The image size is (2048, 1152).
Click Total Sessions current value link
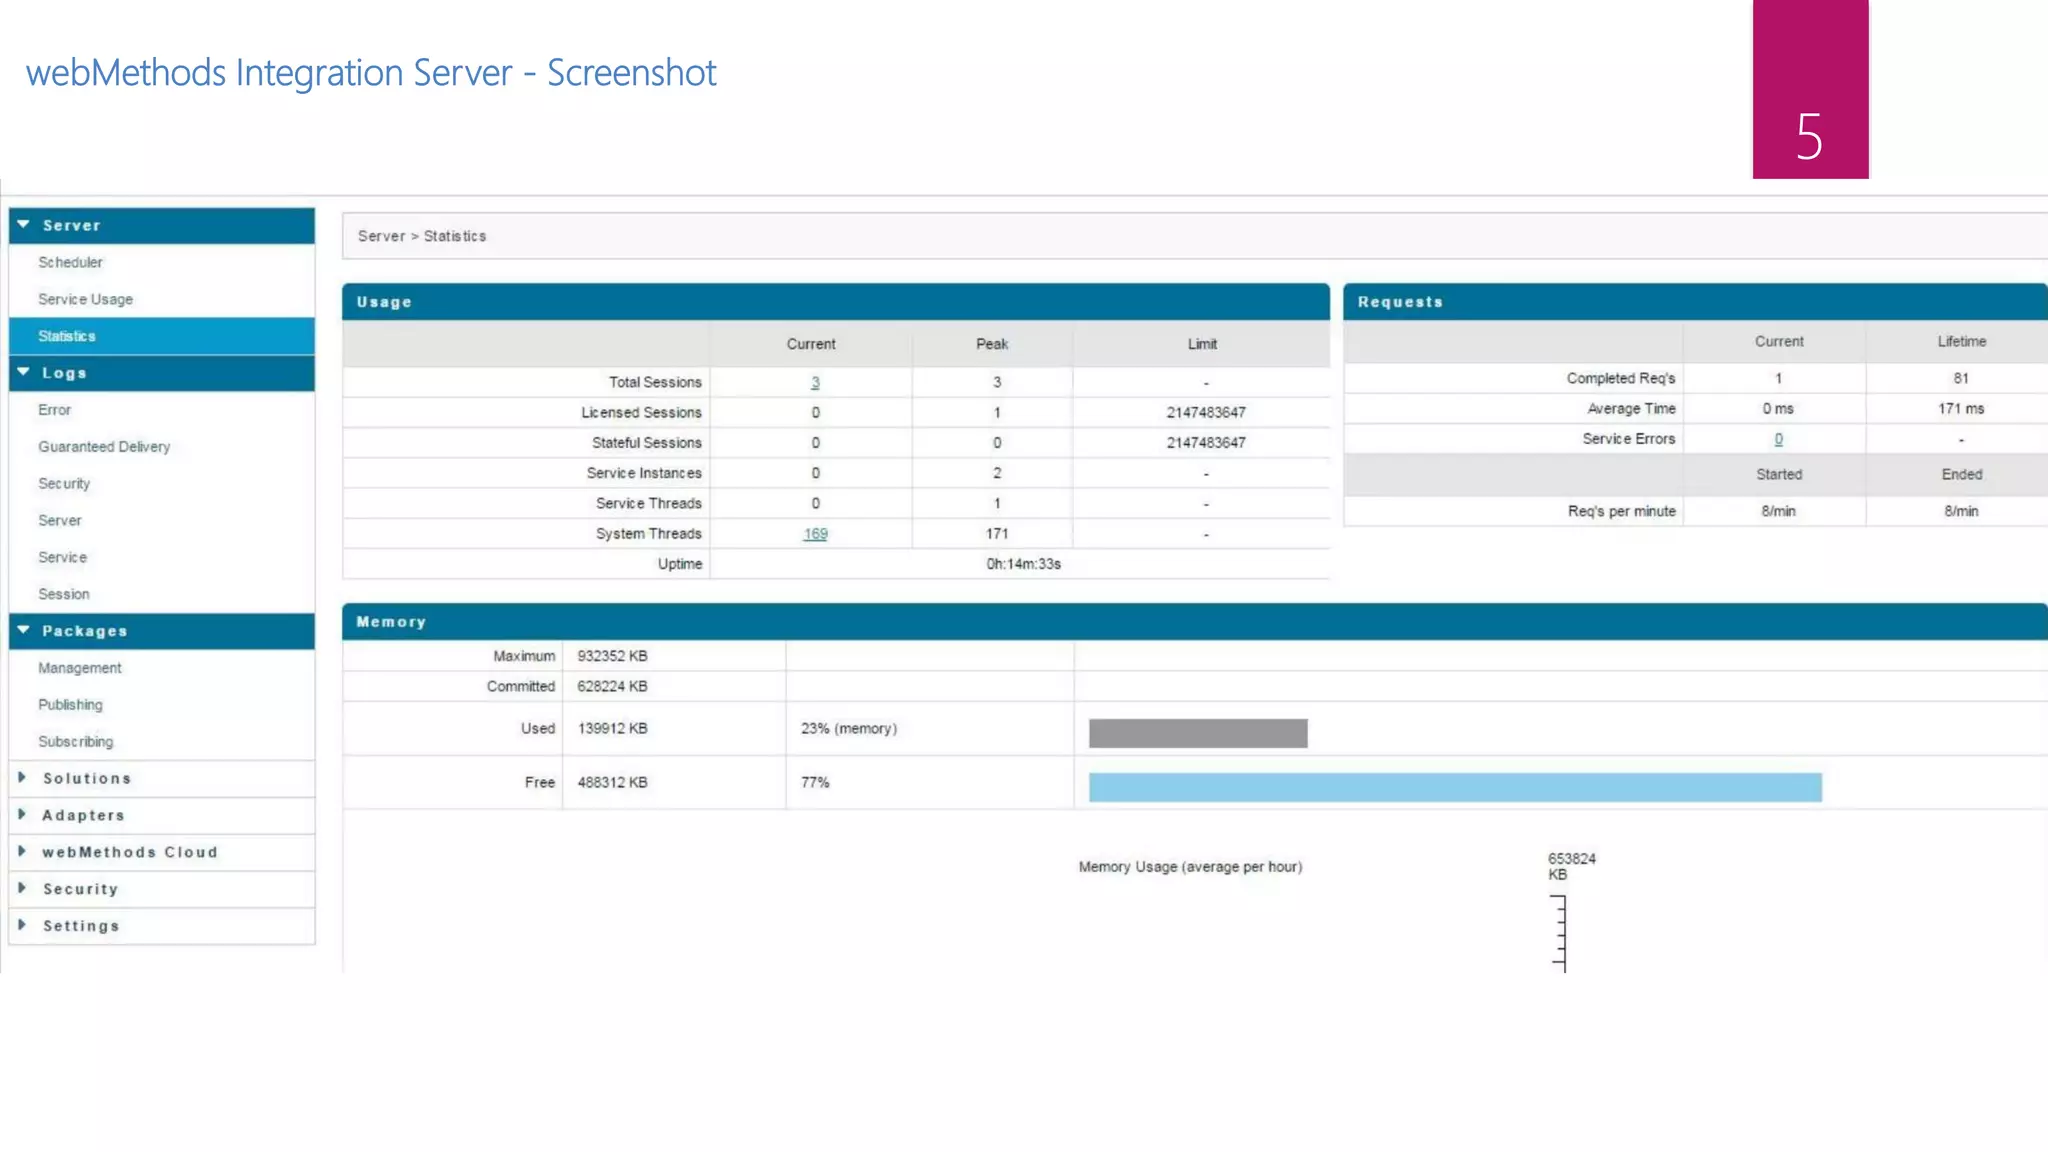click(x=815, y=383)
